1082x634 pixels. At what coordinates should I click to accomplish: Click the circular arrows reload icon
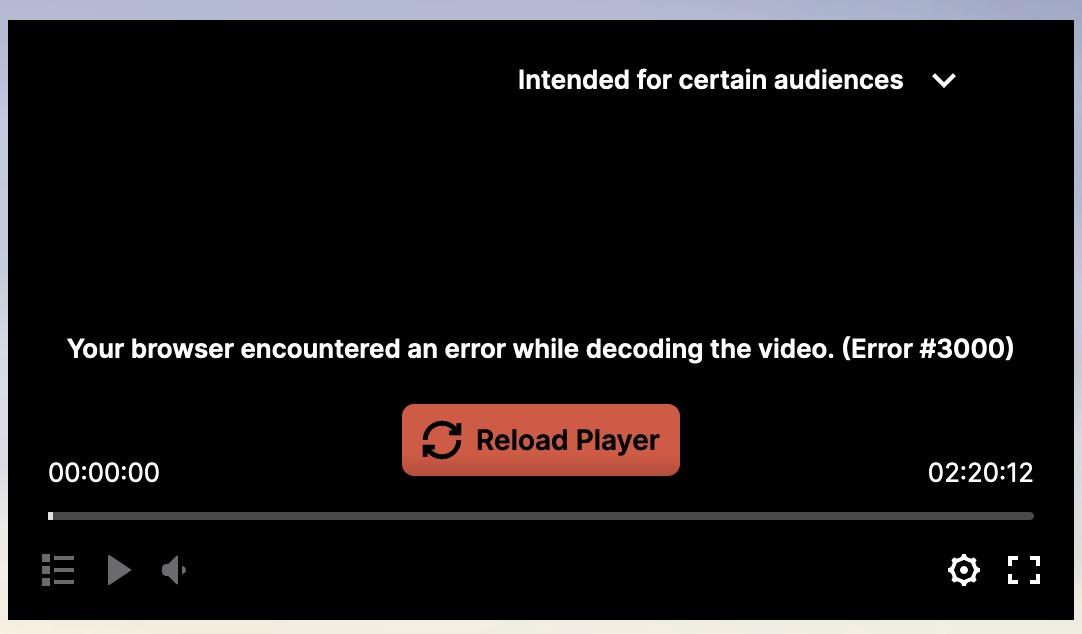[442, 440]
